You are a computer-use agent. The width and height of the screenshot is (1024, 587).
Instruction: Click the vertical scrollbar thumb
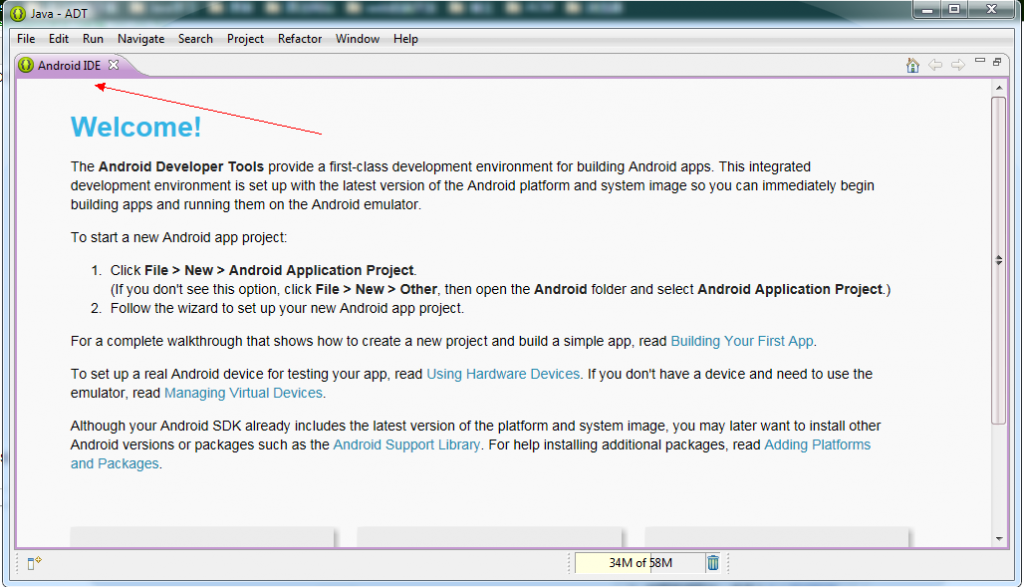point(999,260)
